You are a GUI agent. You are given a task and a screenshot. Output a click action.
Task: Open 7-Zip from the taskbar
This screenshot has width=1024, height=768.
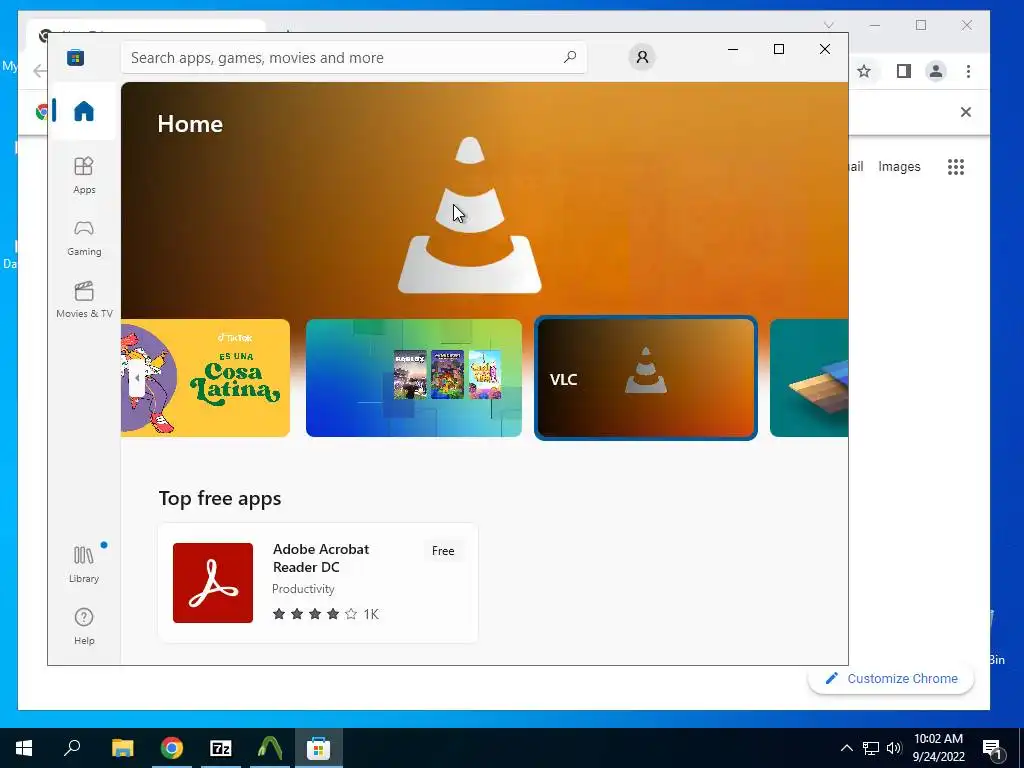pos(221,748)
